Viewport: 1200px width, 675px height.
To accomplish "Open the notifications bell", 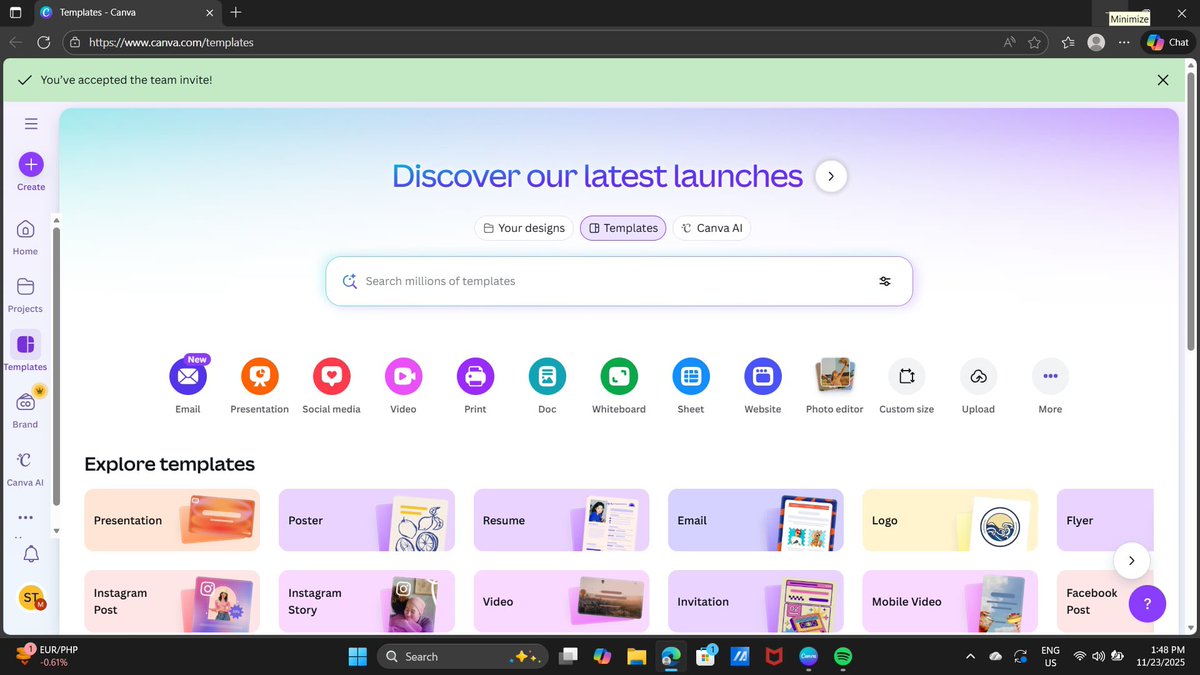I will (x=31, y=554).
